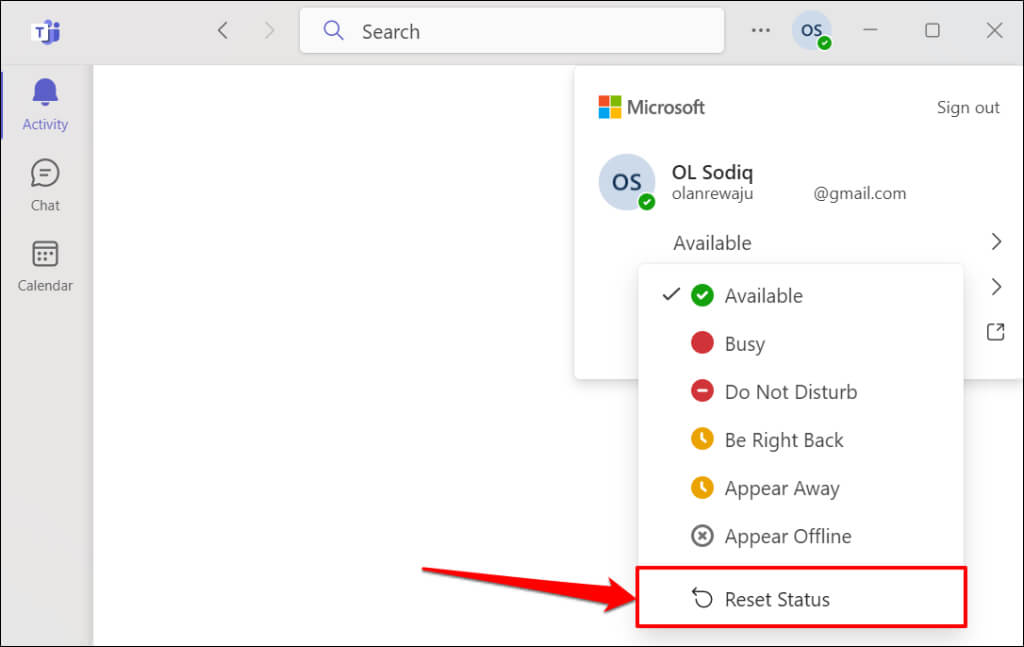Open the Calendar sidebar icon
Viewport: 1024px width, 647px height.
(x=45, y=254)
